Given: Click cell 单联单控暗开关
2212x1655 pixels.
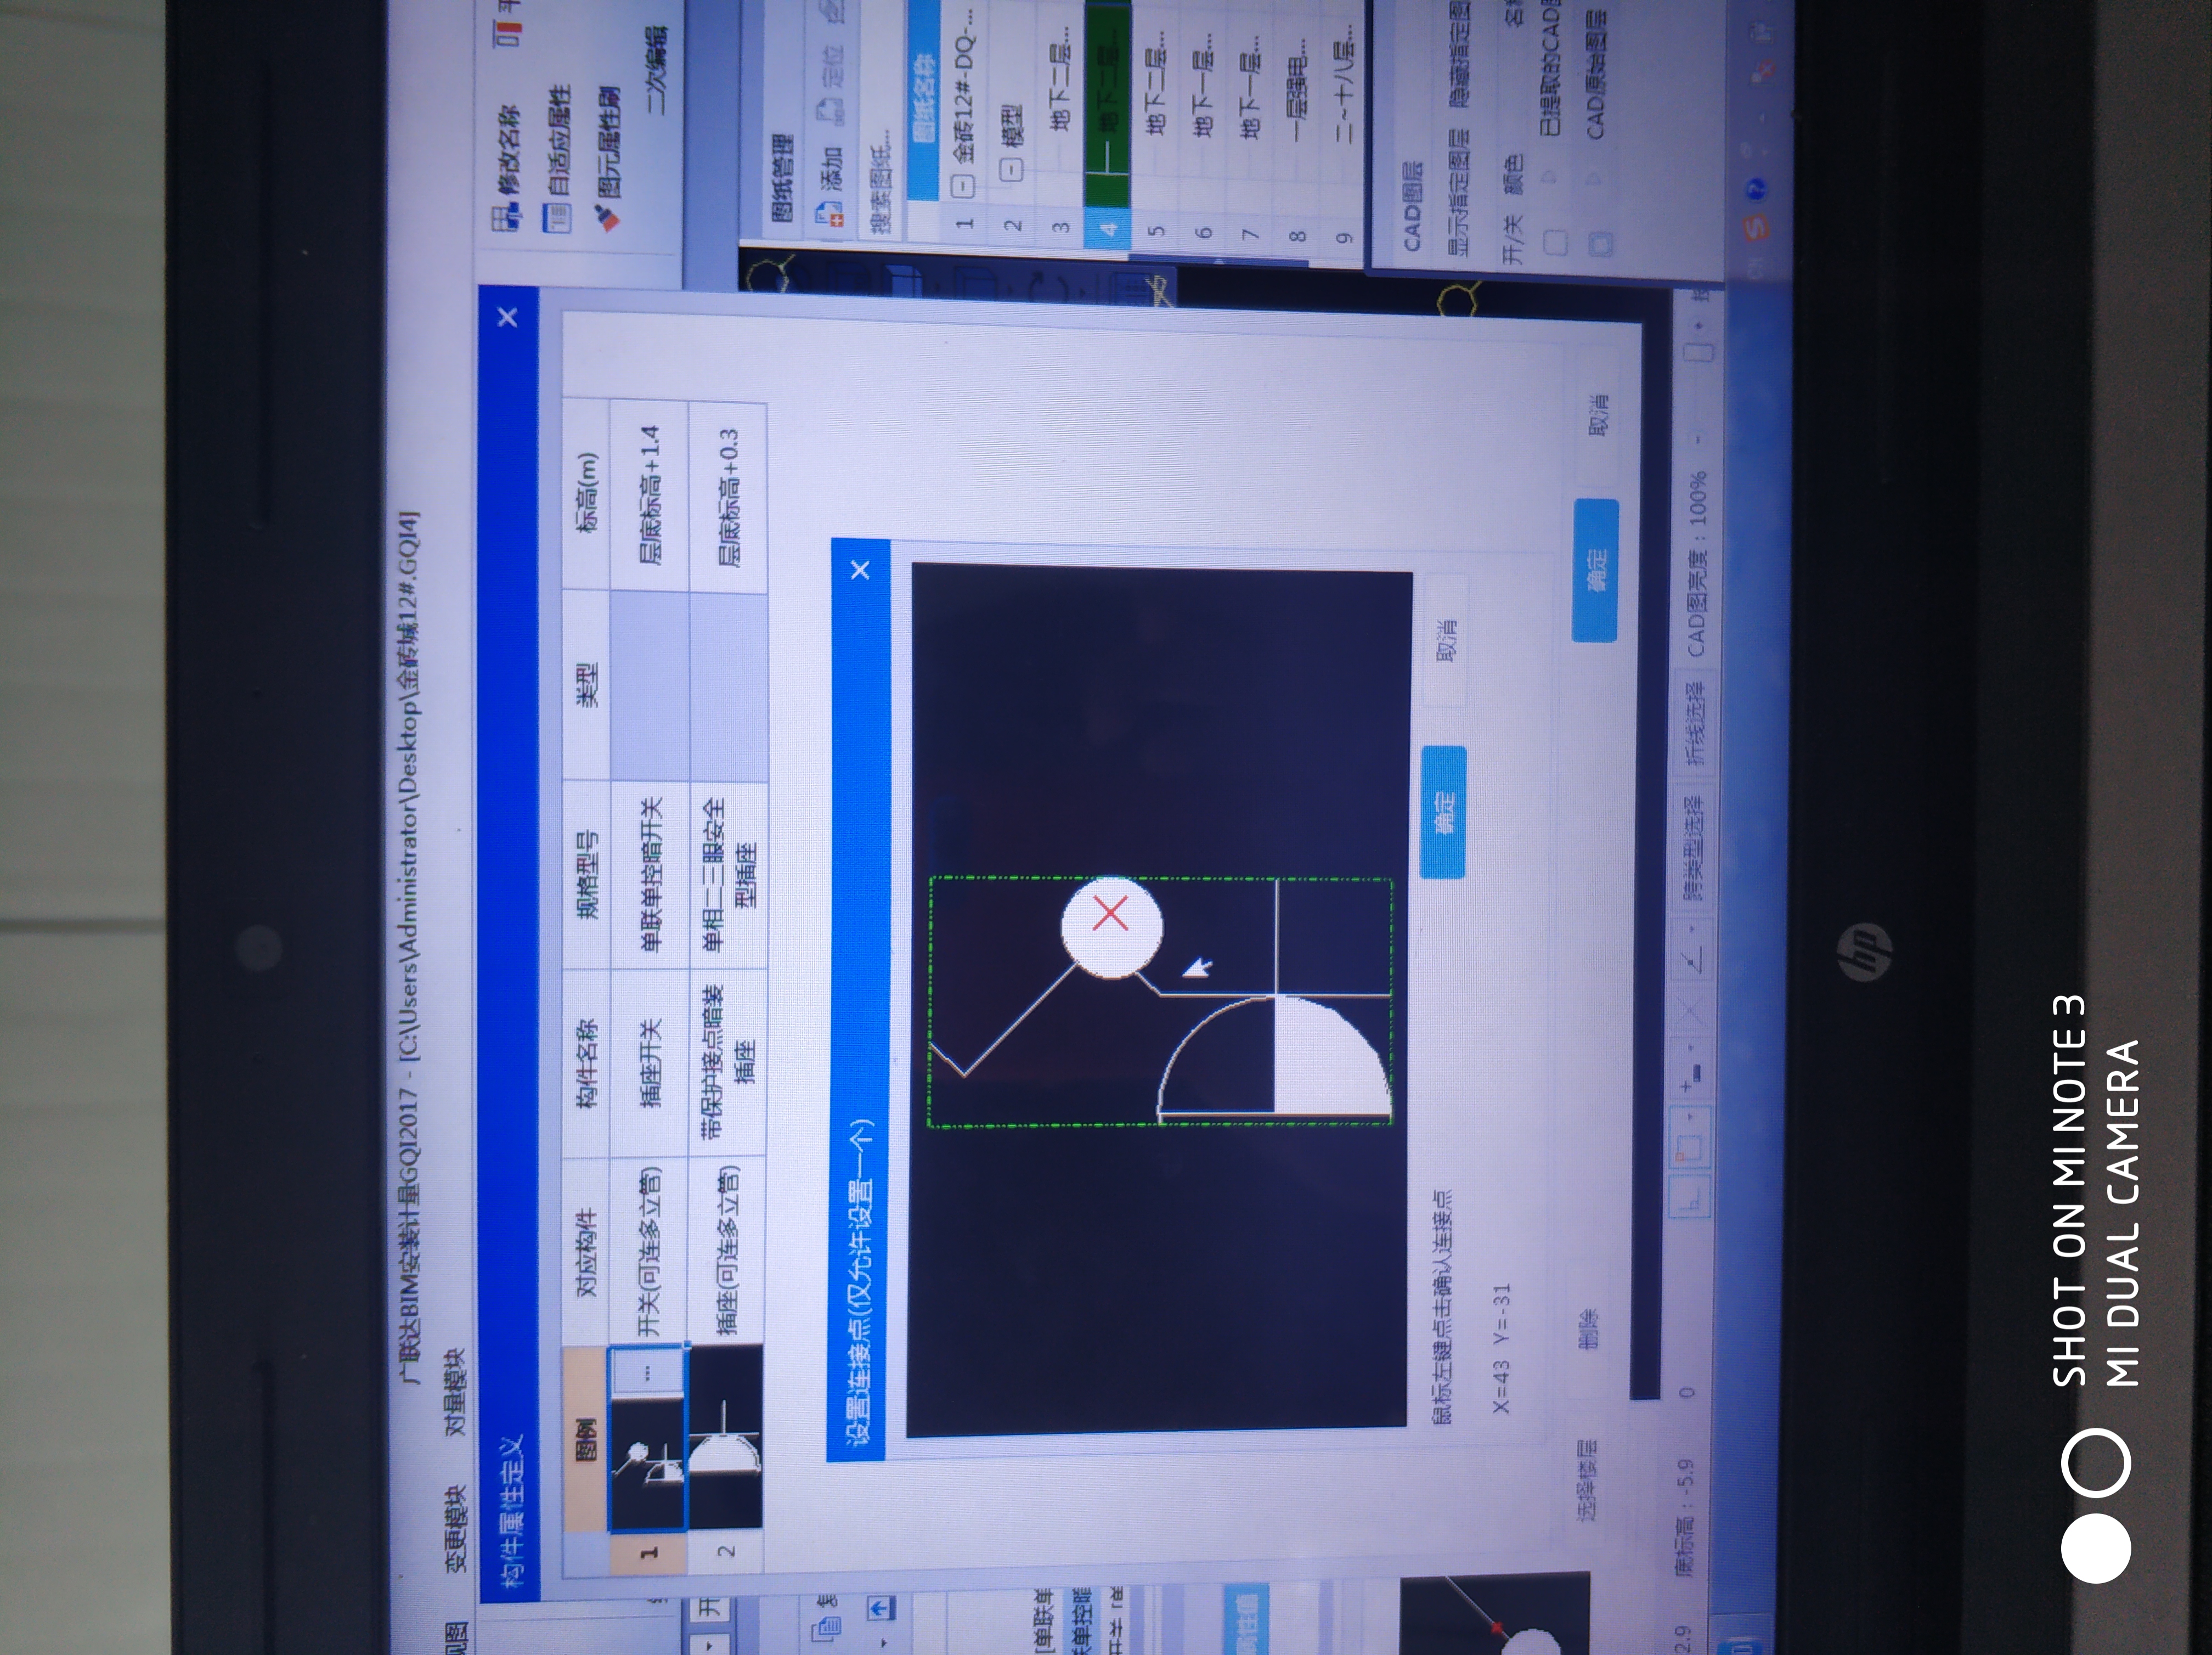Looking at the screenshot, I should coord(650,875).
